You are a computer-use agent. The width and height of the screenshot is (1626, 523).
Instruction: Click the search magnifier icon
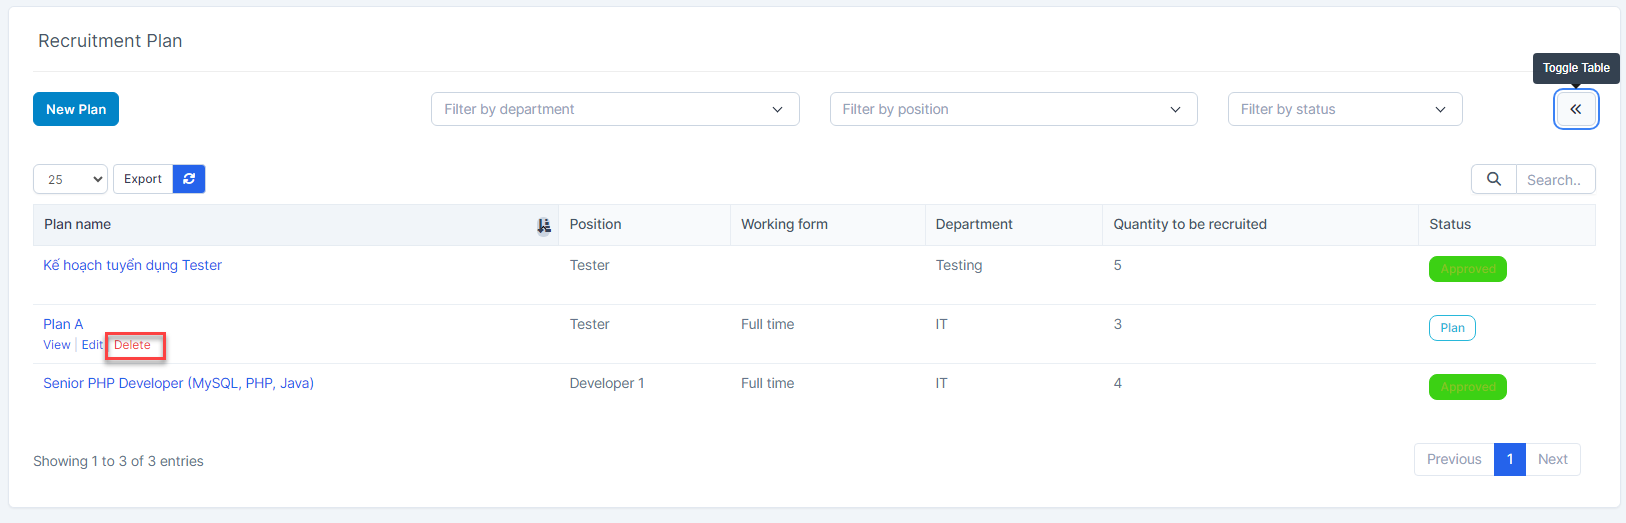(1493, 179)
